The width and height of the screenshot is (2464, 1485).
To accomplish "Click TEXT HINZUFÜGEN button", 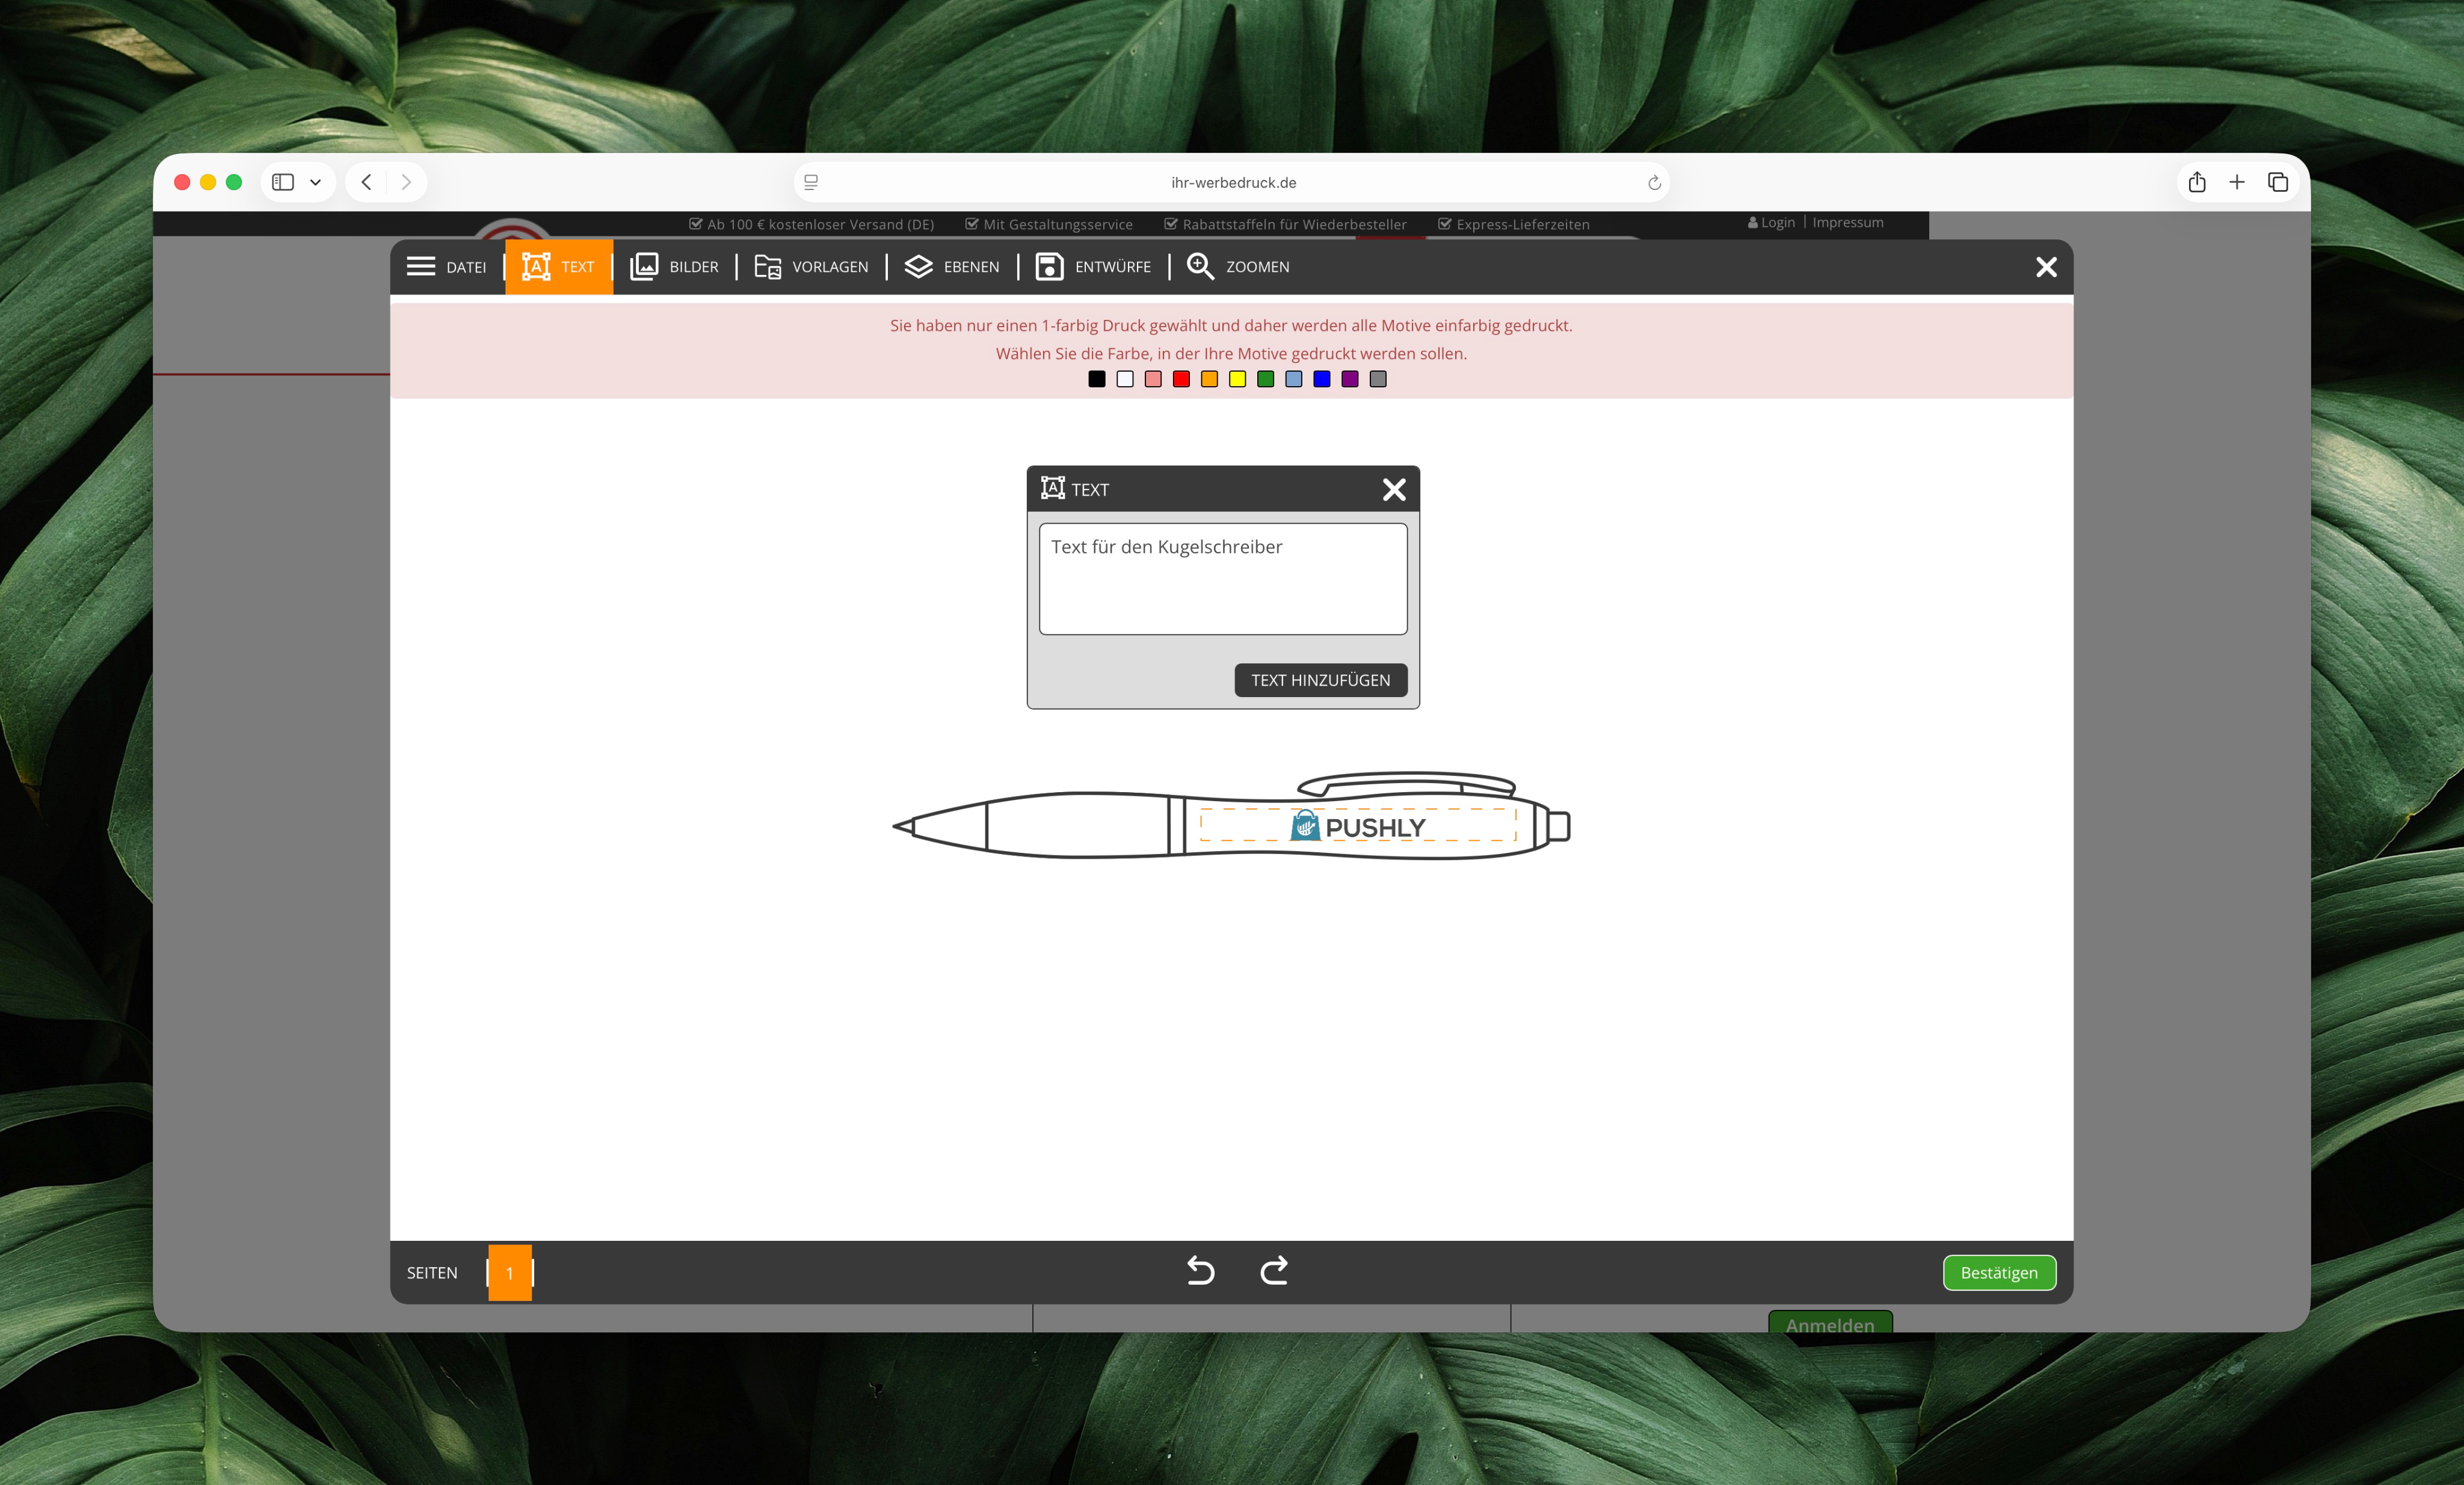I will click(1320, 680).
